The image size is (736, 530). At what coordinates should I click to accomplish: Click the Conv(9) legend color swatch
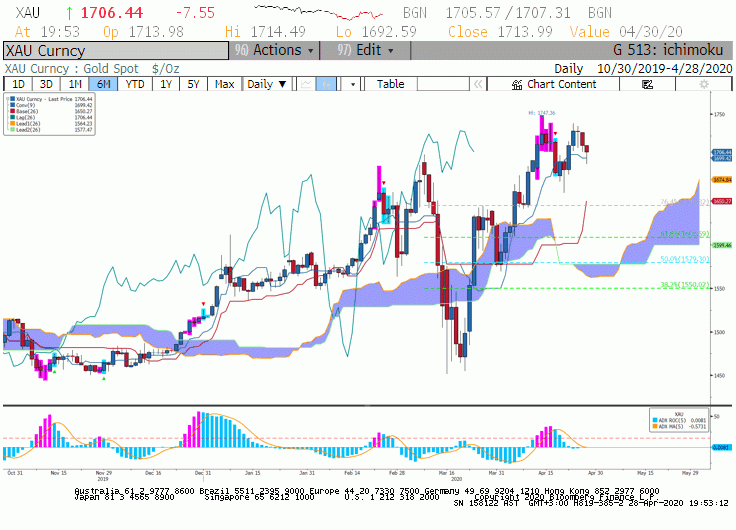(13, 105)
